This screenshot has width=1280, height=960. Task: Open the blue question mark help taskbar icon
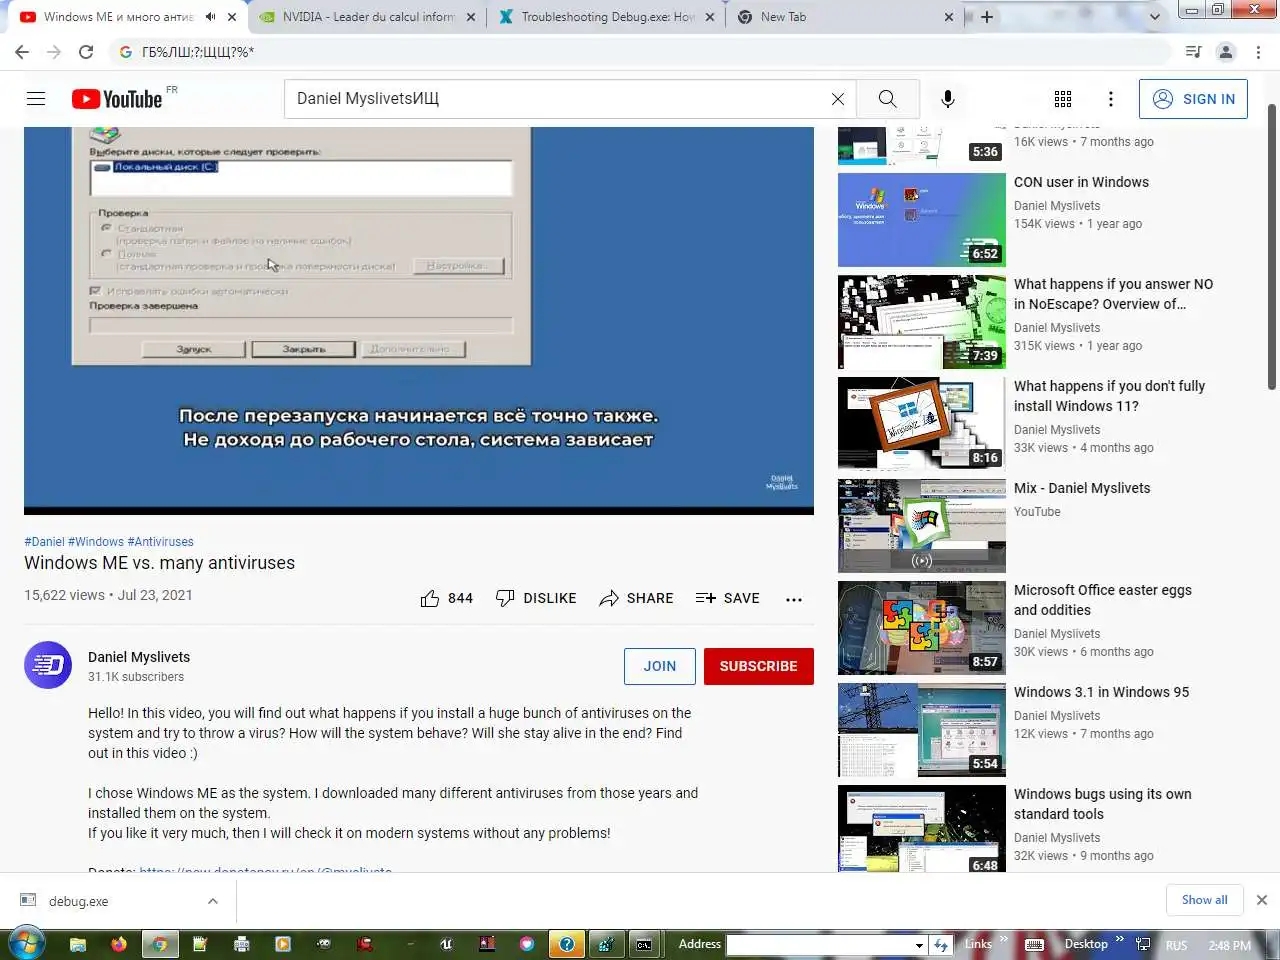pyautogui.click(x=567, y=943)
